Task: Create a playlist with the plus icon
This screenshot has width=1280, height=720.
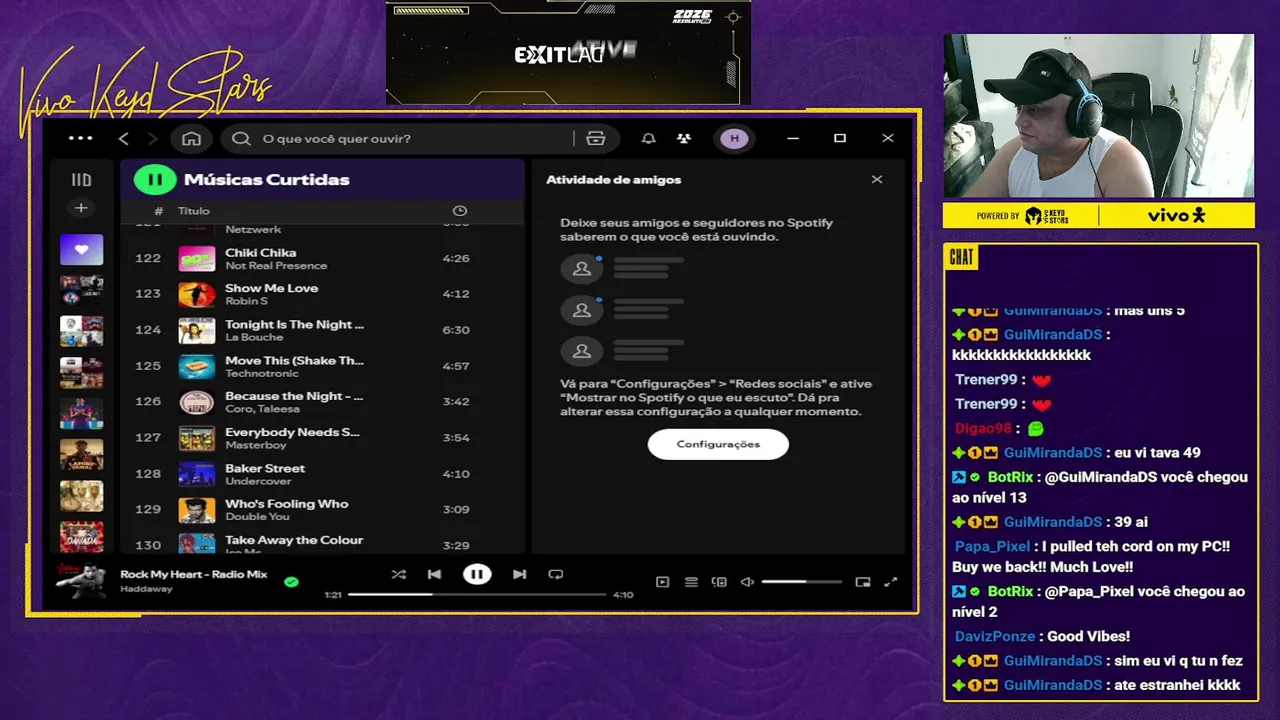Action: (x=81, y=208)
